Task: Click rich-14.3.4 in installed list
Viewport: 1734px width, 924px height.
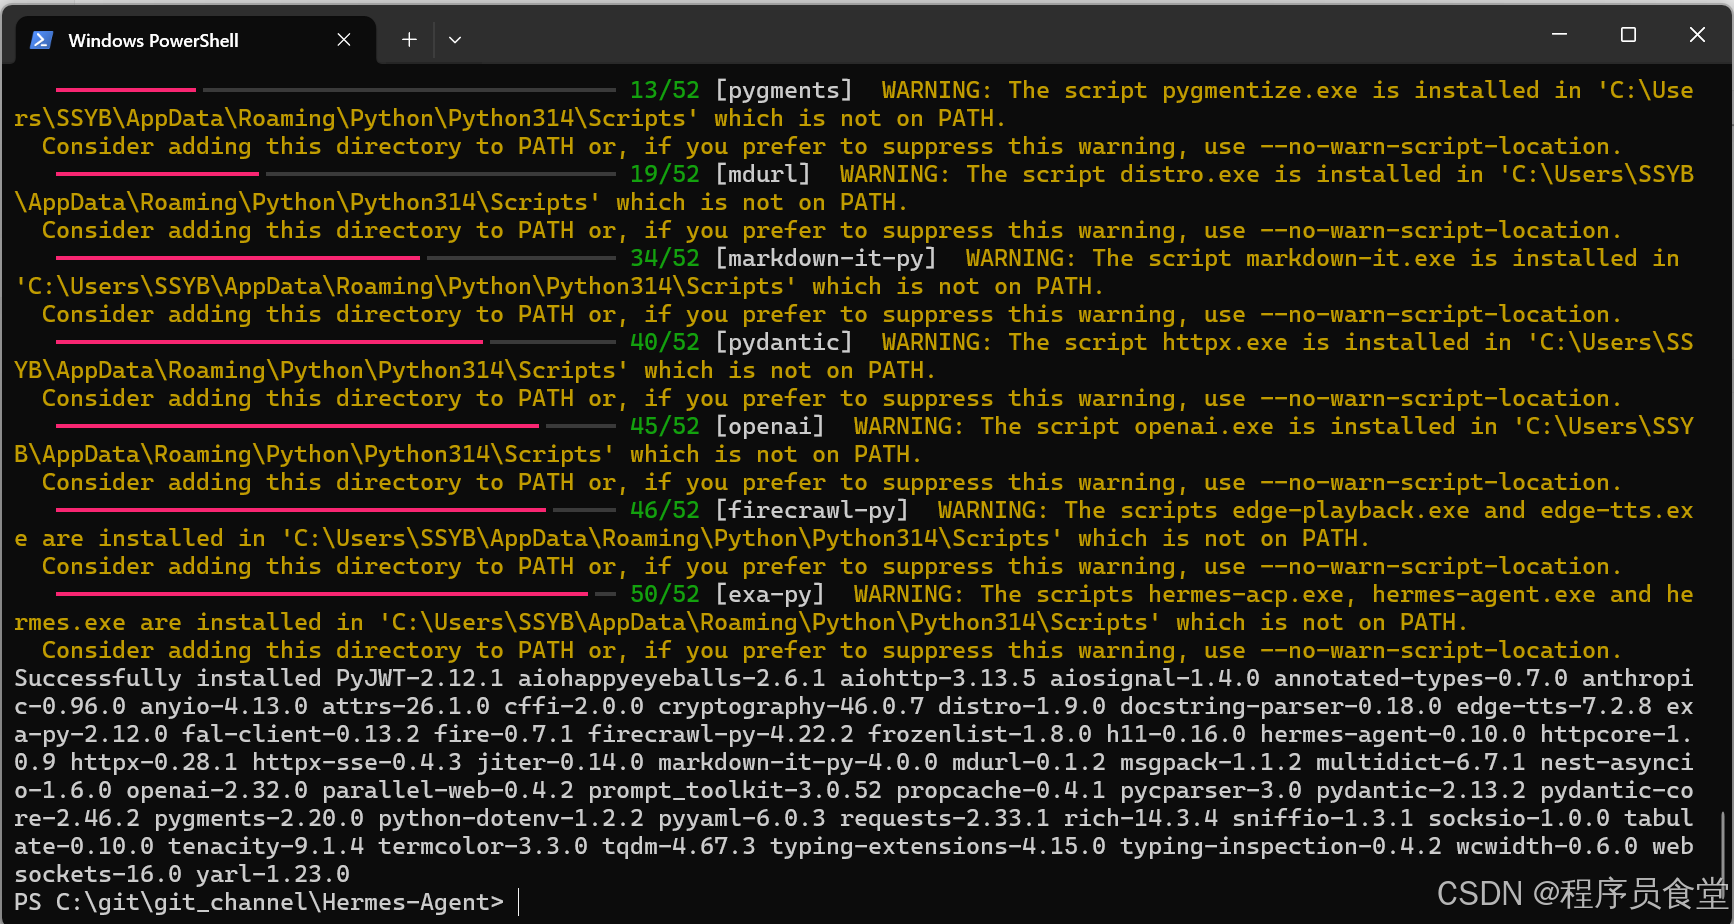Action: (1141, 818)
